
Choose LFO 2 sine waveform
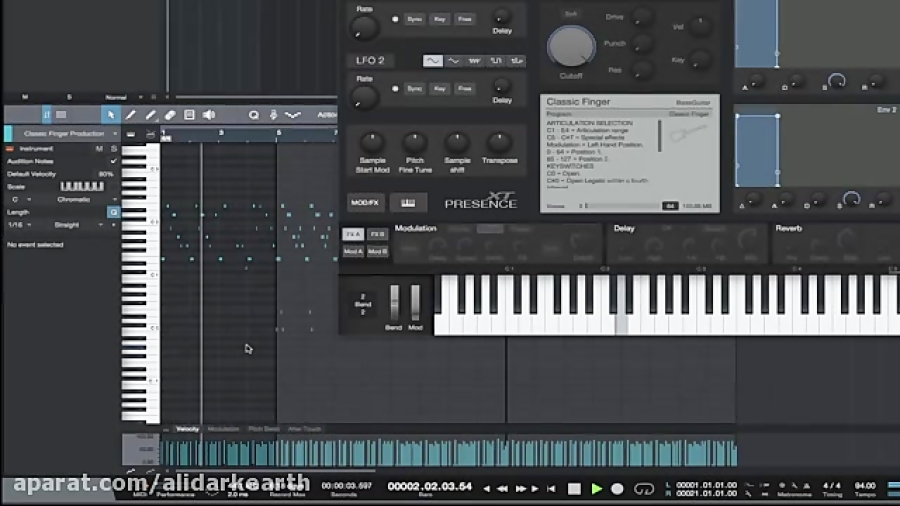pos(433,60)
